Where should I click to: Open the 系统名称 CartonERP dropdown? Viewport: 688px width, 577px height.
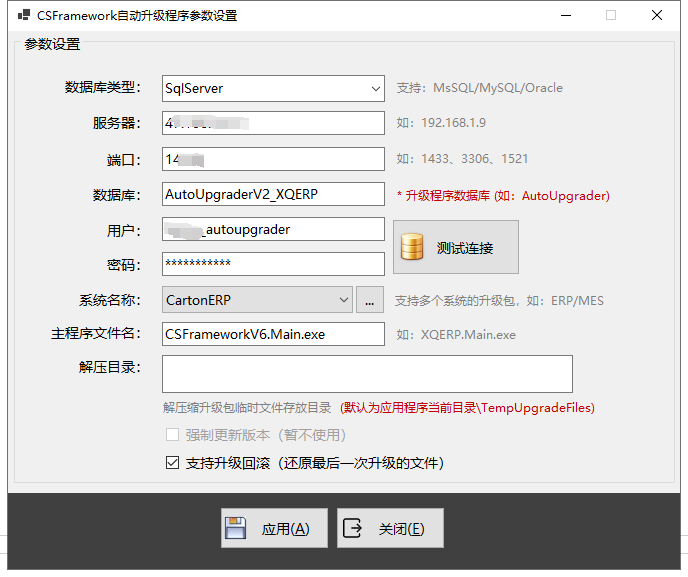[257, 300]
